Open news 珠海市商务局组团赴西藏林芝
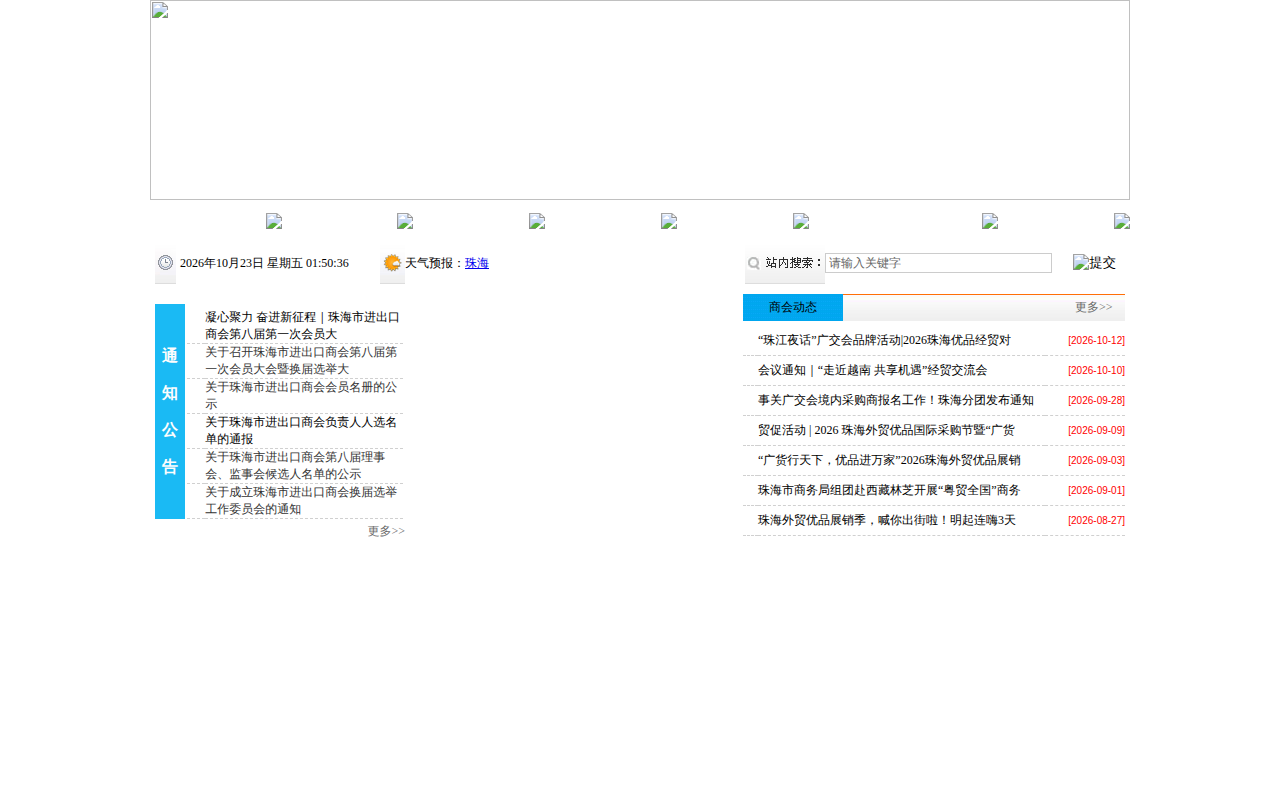 (889, 491)
